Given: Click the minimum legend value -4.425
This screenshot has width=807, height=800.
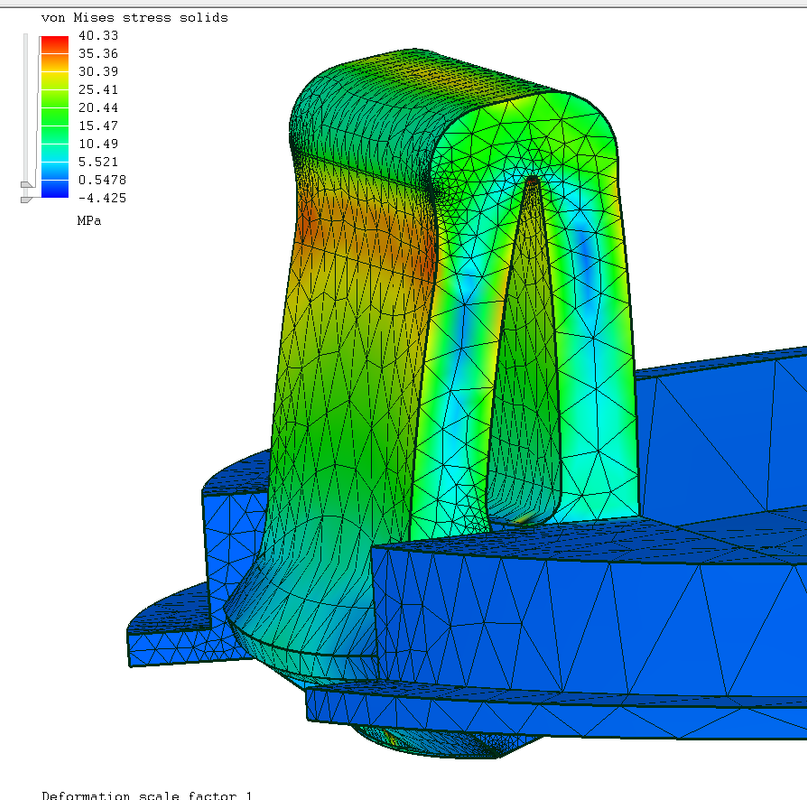Looking at the screenshot, I should pyautogui.click(x=102, y=198).
